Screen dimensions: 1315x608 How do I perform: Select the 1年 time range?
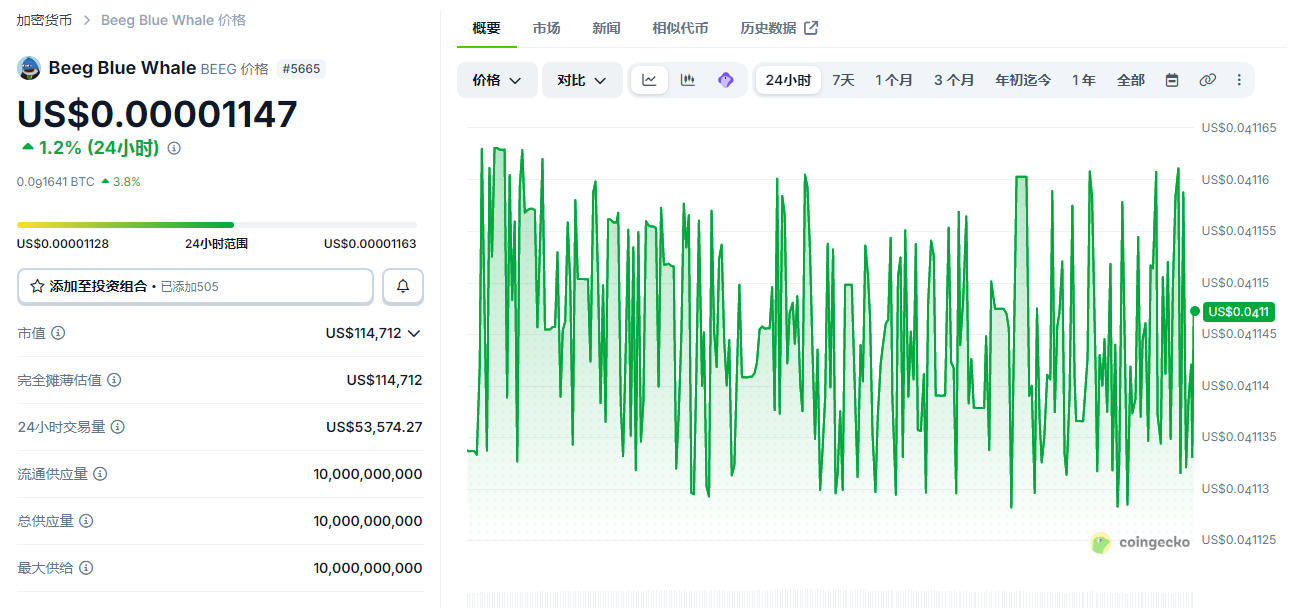pyautogui.click(x=1084, y=80)
